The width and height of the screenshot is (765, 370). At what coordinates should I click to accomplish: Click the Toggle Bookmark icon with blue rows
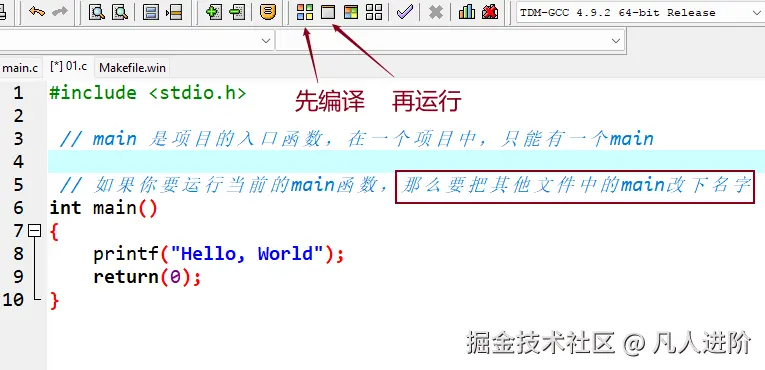click(150, 12)
